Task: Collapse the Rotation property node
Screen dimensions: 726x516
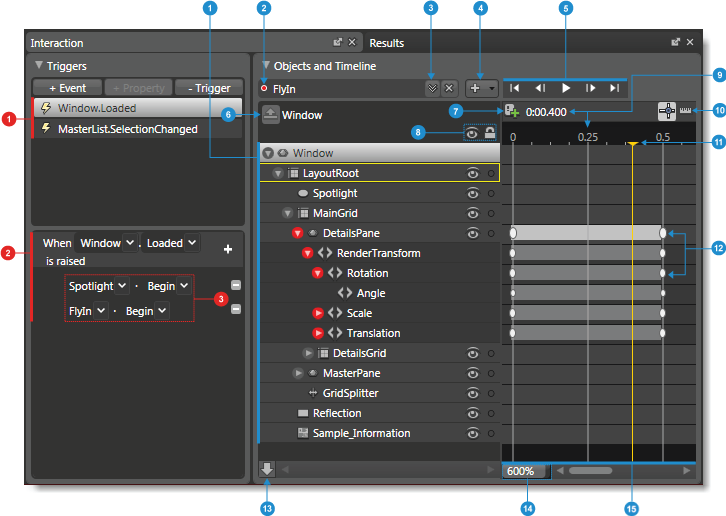Action: [x=317, y=273]
